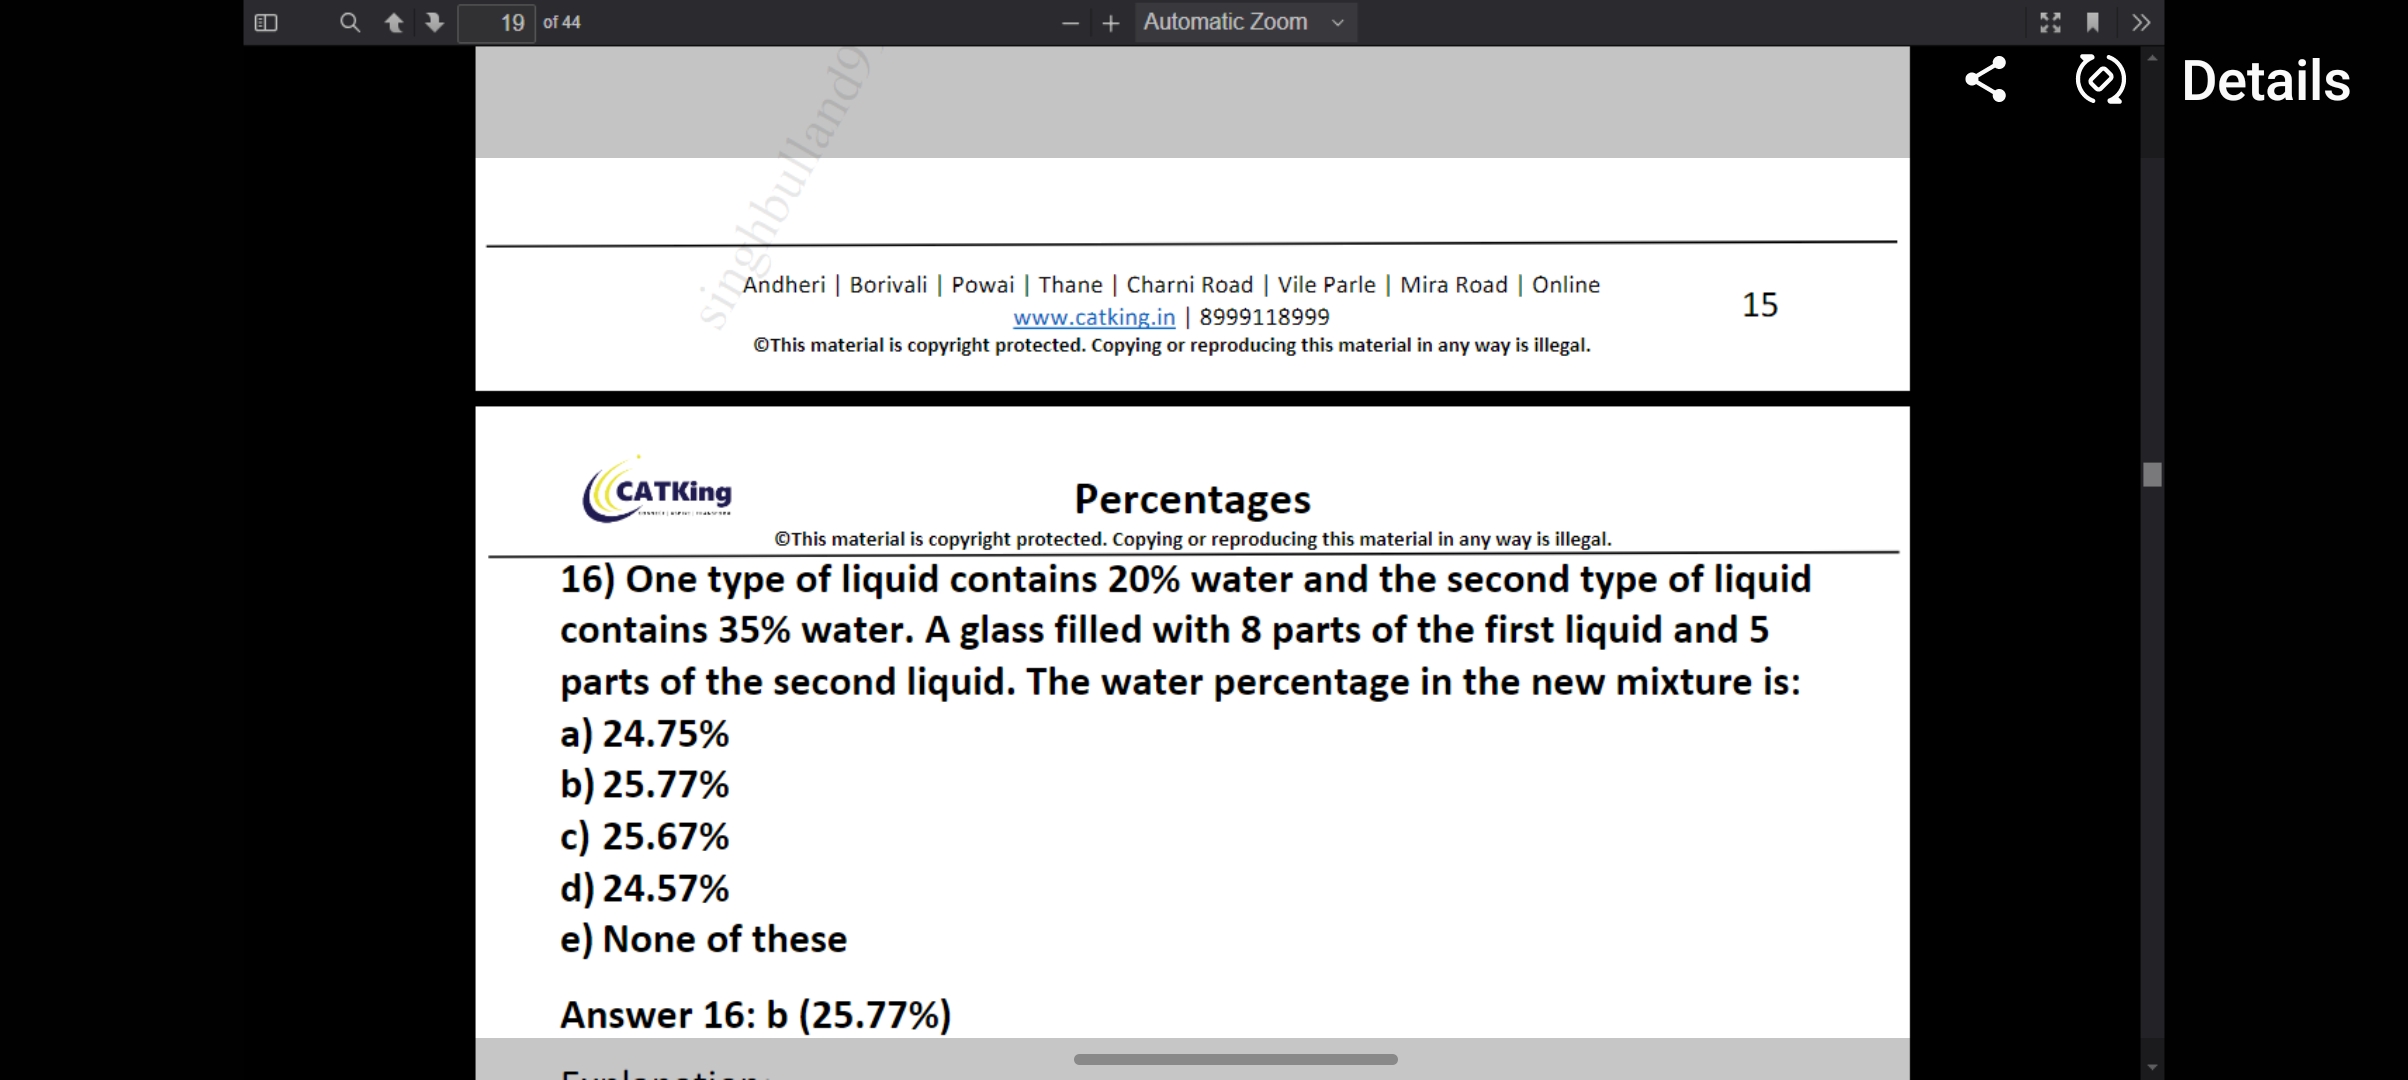The width and height of the screenshot is (2408, 1080).
Task: Go to next page arrow
Action: click(x=434, y=22)
